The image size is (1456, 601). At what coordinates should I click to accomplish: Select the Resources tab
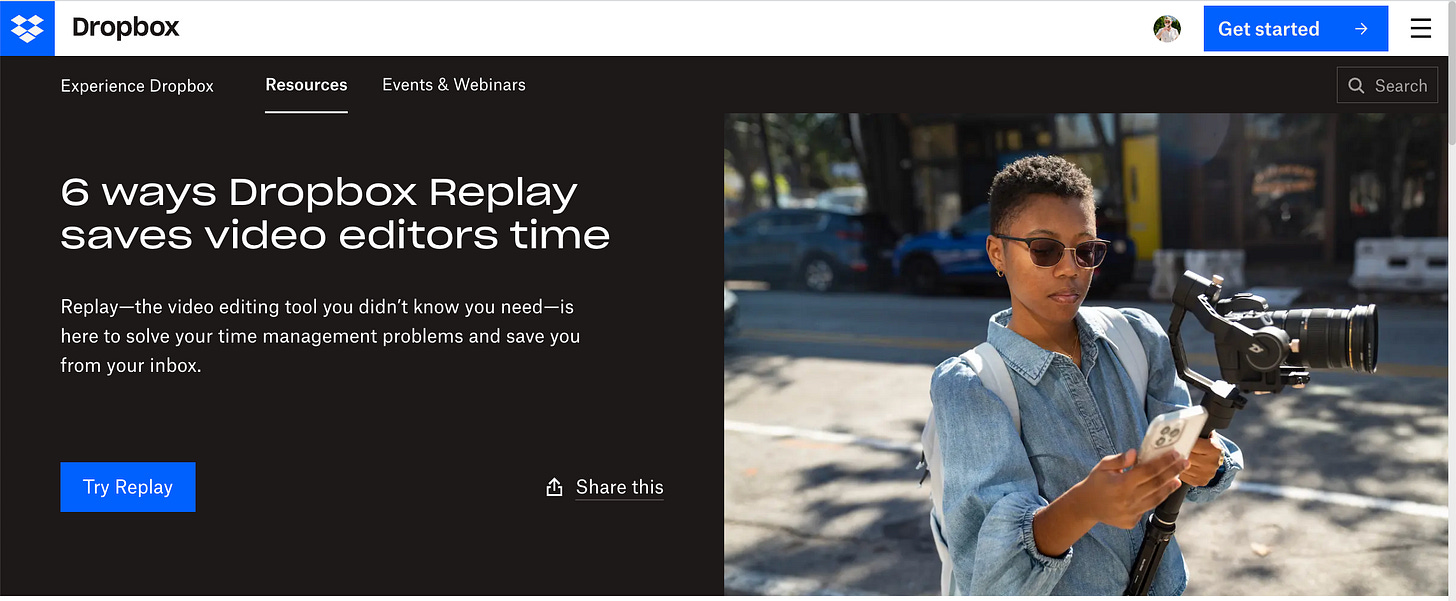(x=306, y=85)
